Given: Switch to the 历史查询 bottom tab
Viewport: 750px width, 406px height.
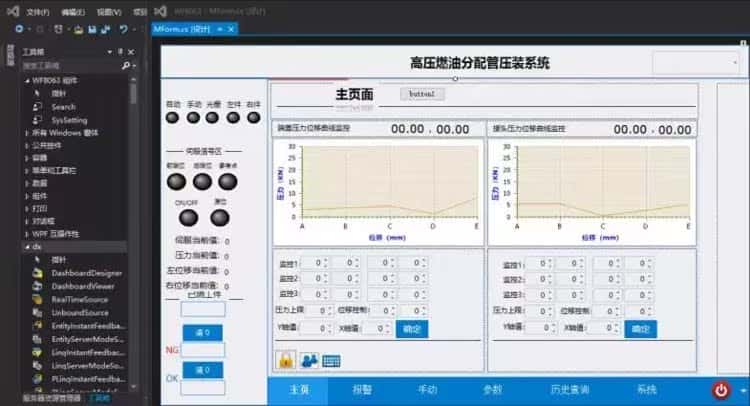Looking at the screenshot, I should click(x=570, y=390).
